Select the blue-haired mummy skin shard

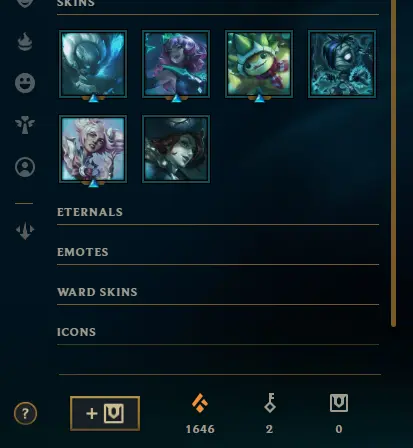342,64
